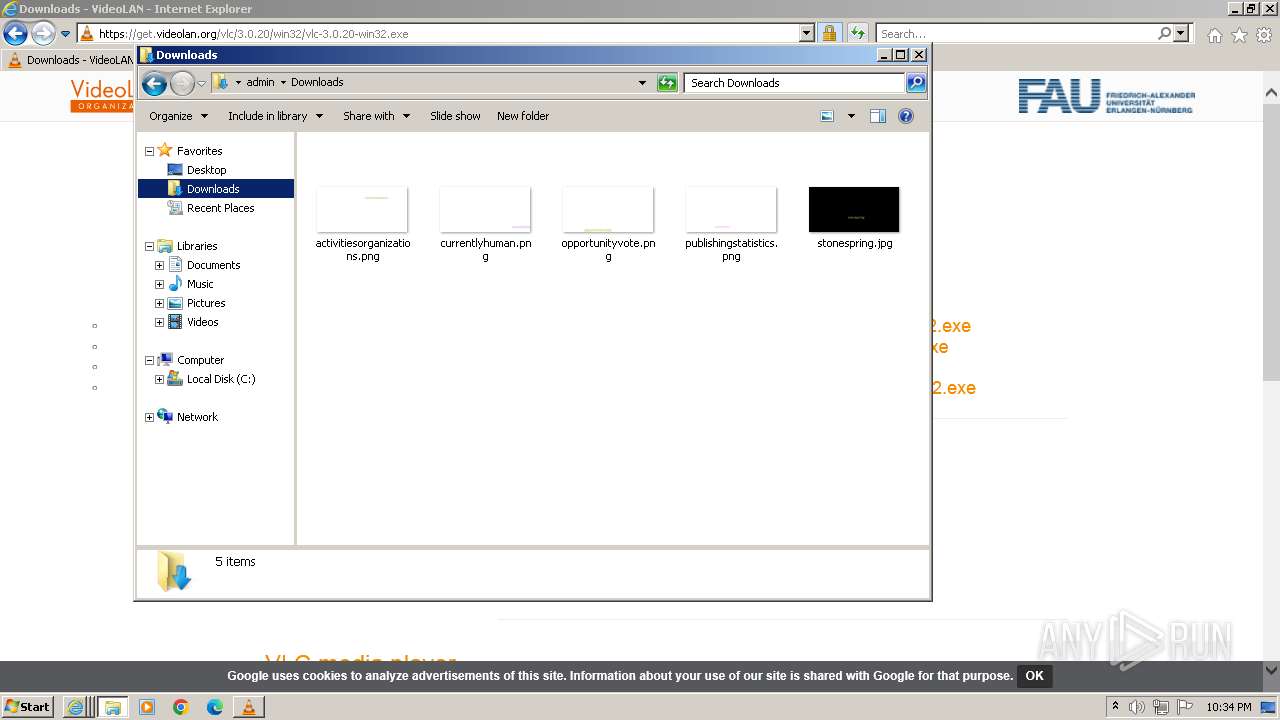The width and height of the screenshot is (1280, 720).
Task: Launch Edge from the taskbar
Action: pyautogui.click(x=215, y=707)
